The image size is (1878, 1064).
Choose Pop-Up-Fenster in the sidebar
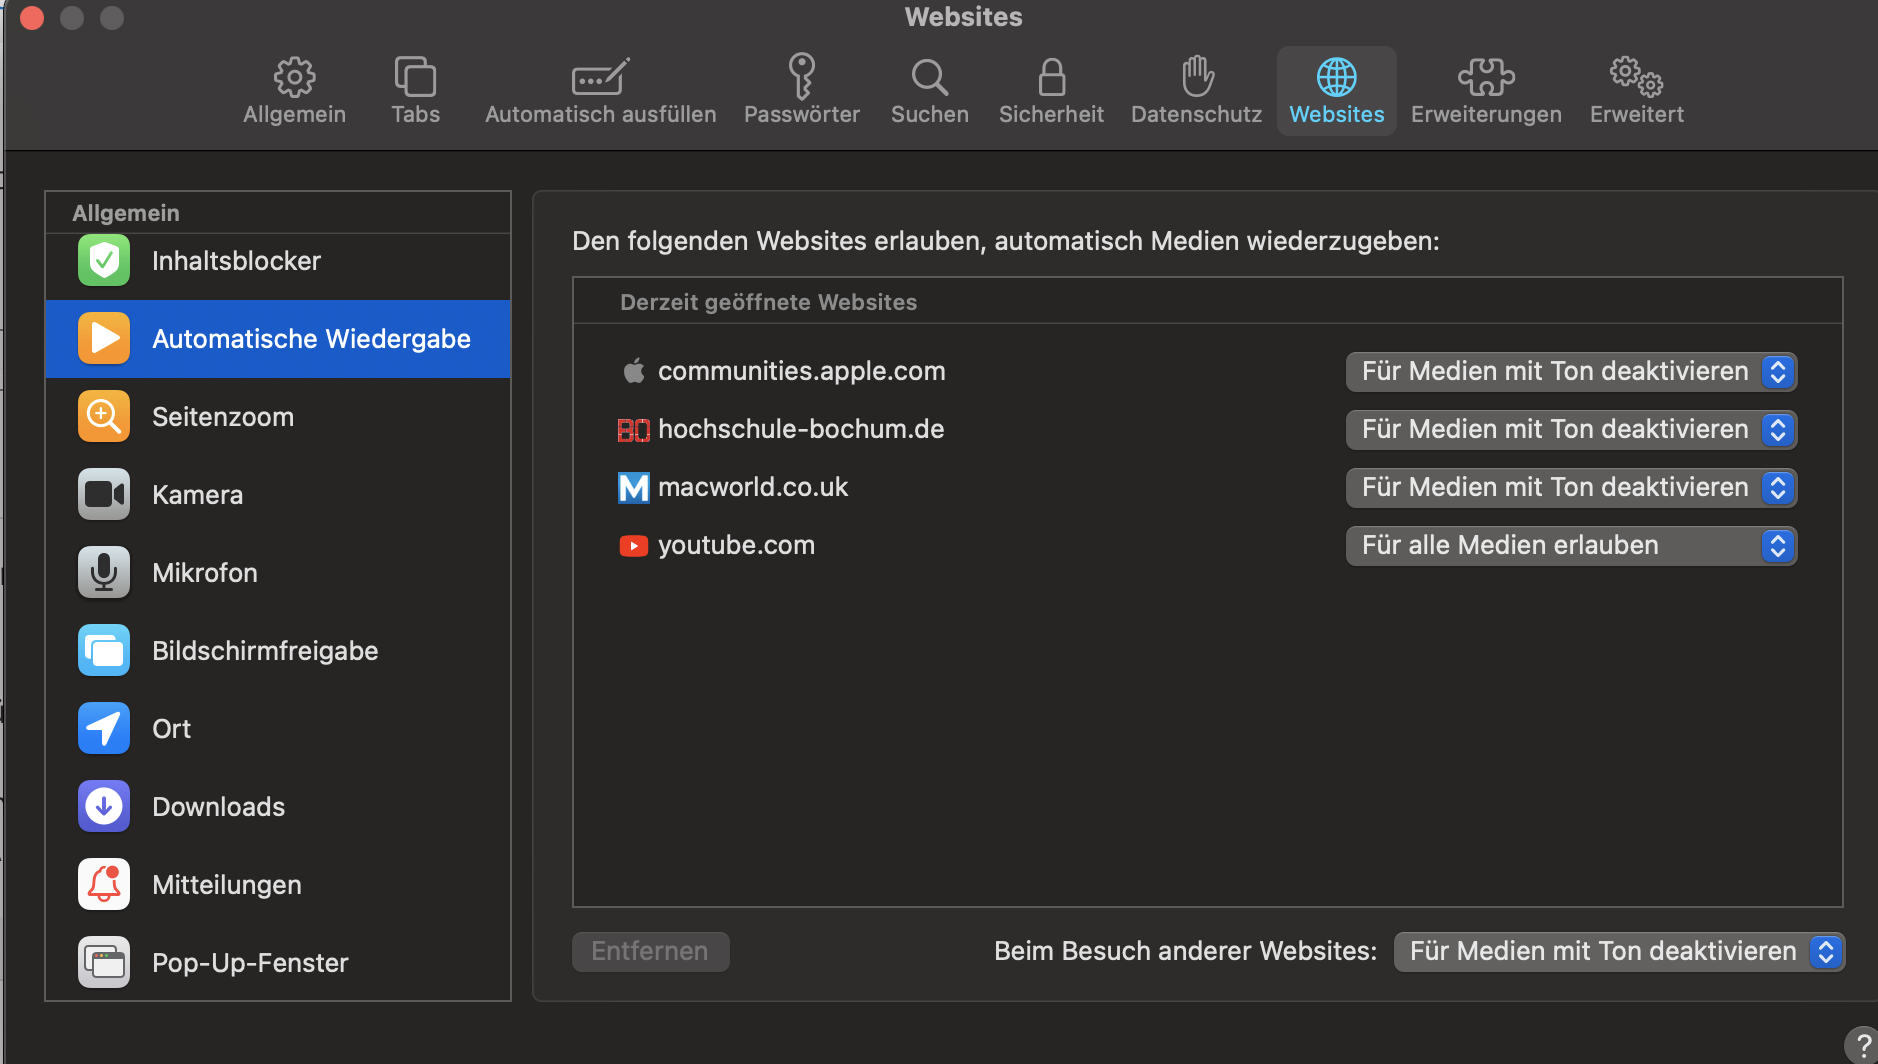250,963
